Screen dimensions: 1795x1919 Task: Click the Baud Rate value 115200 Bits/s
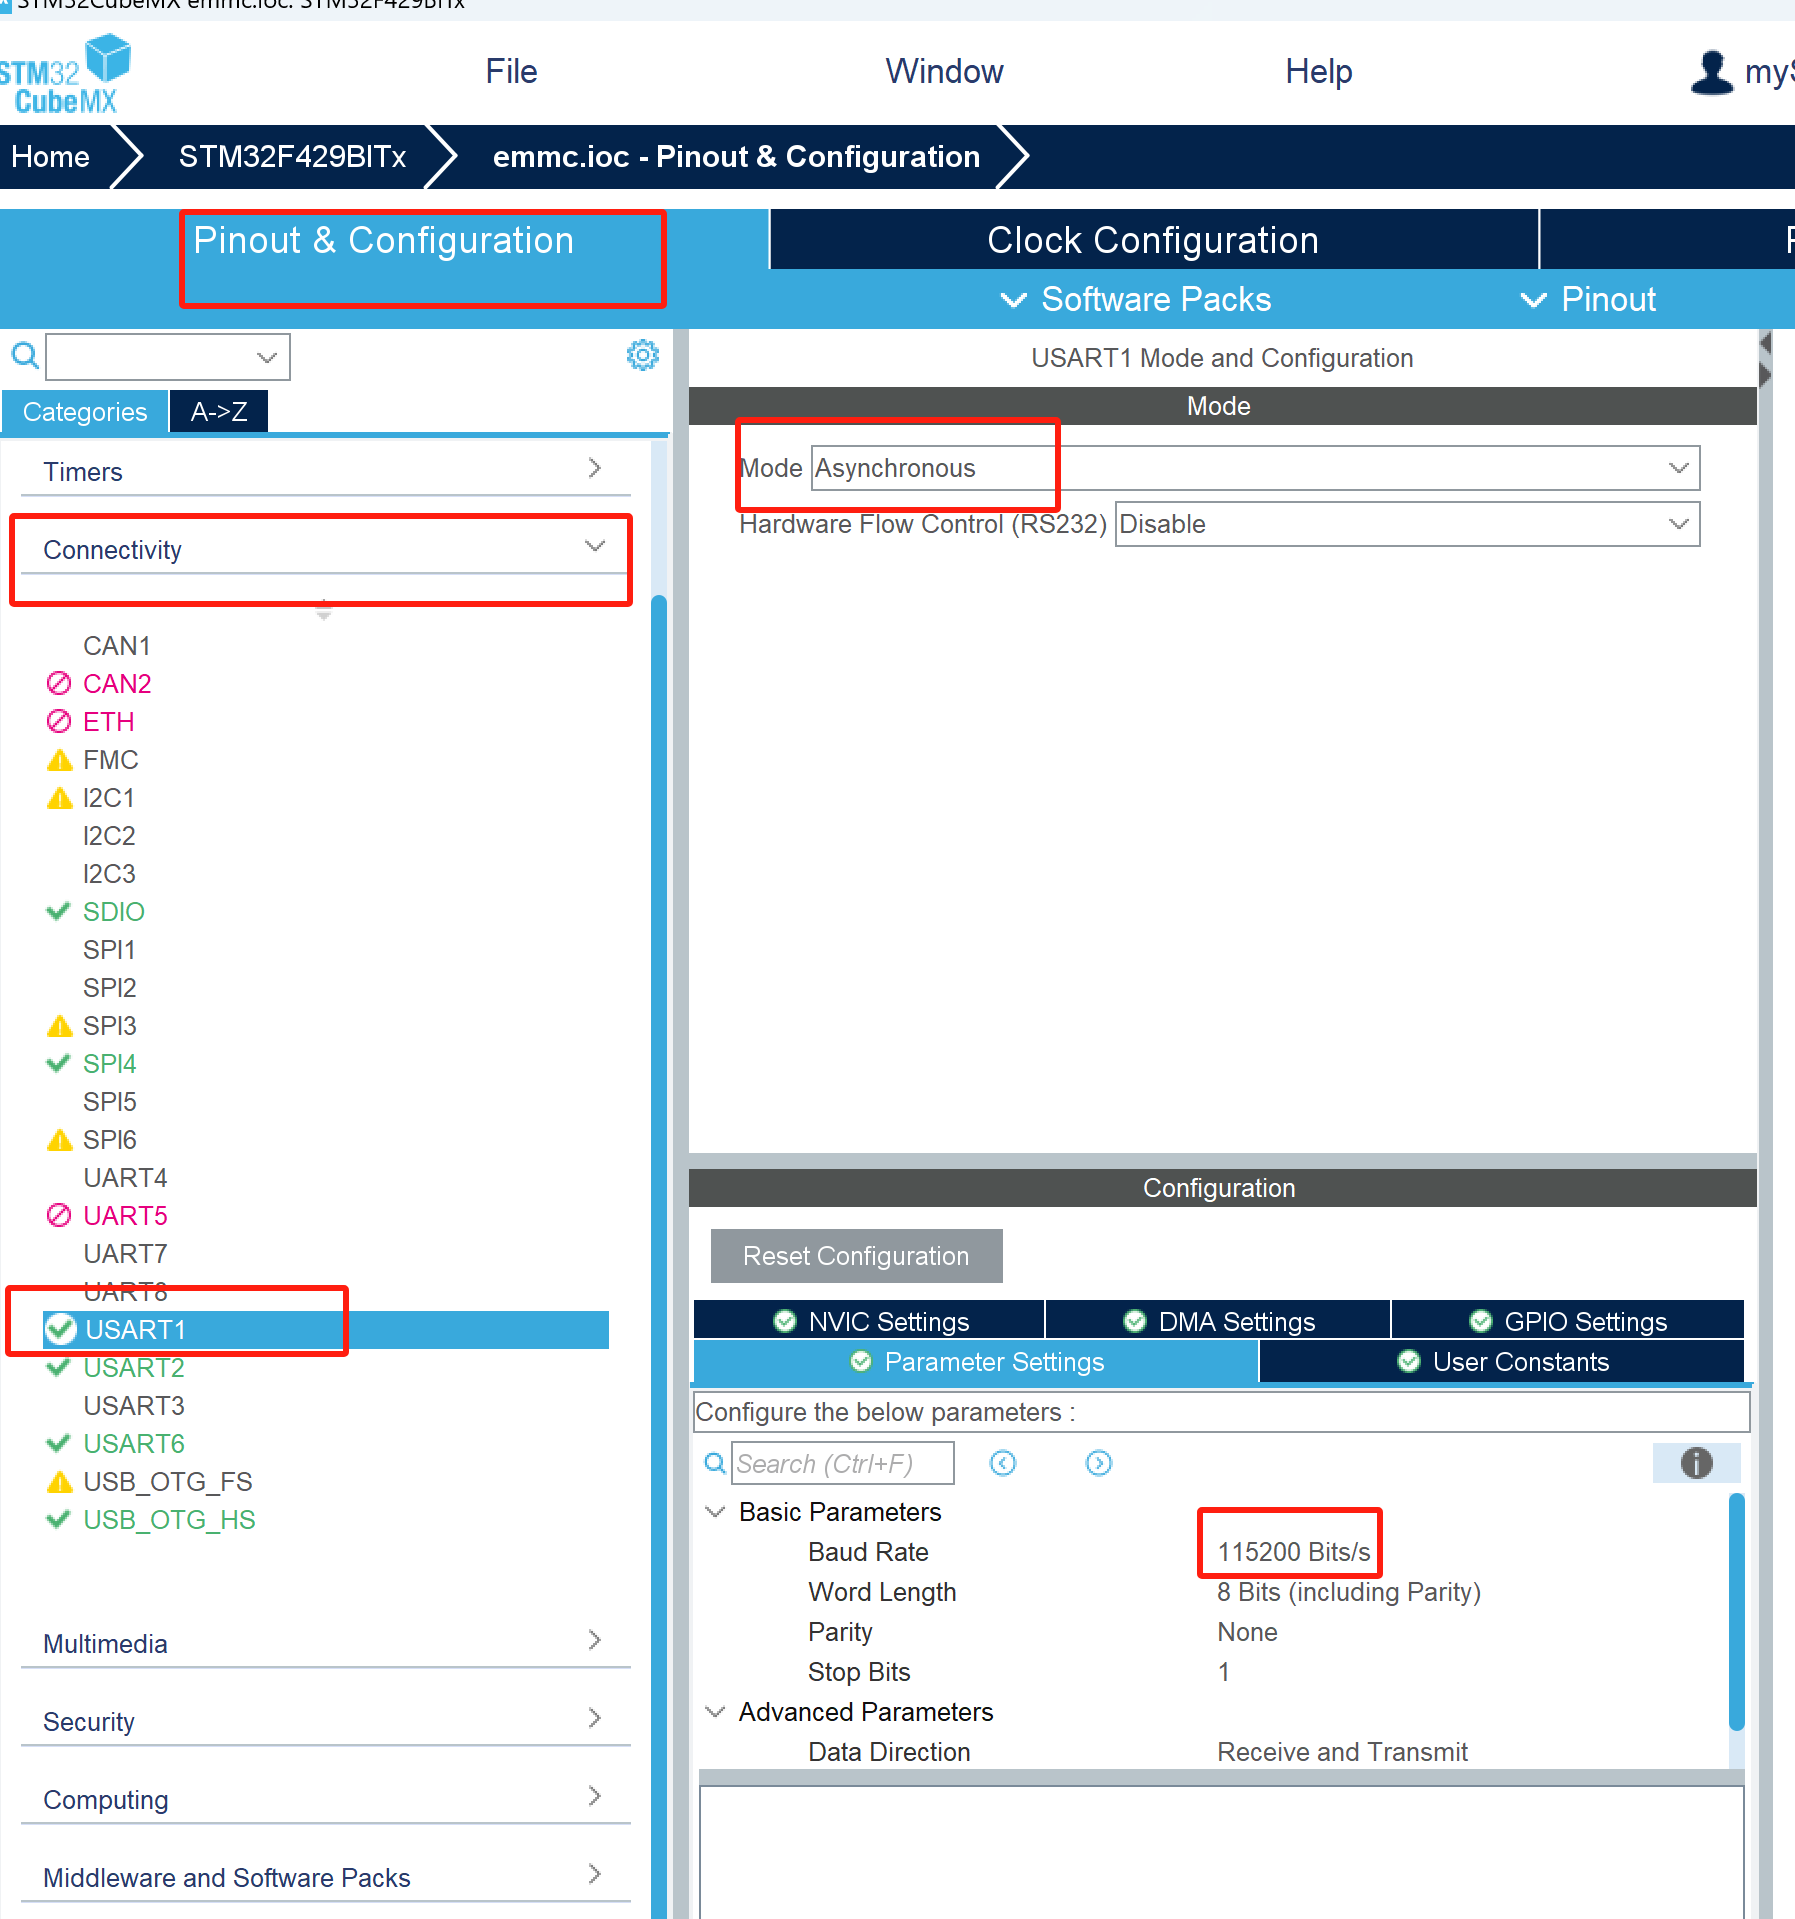[x=1293, y=1551]
